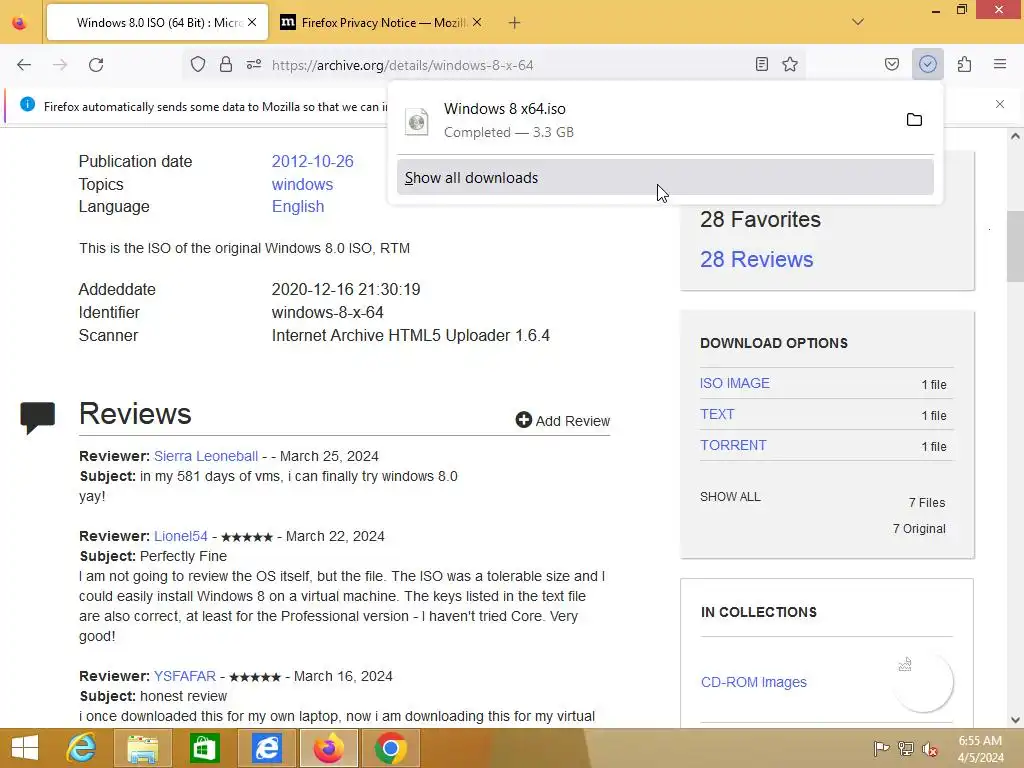The image size is (1024, 768).
Task: Click the 28 Reviews link
Action: click(x=756, y=259)
